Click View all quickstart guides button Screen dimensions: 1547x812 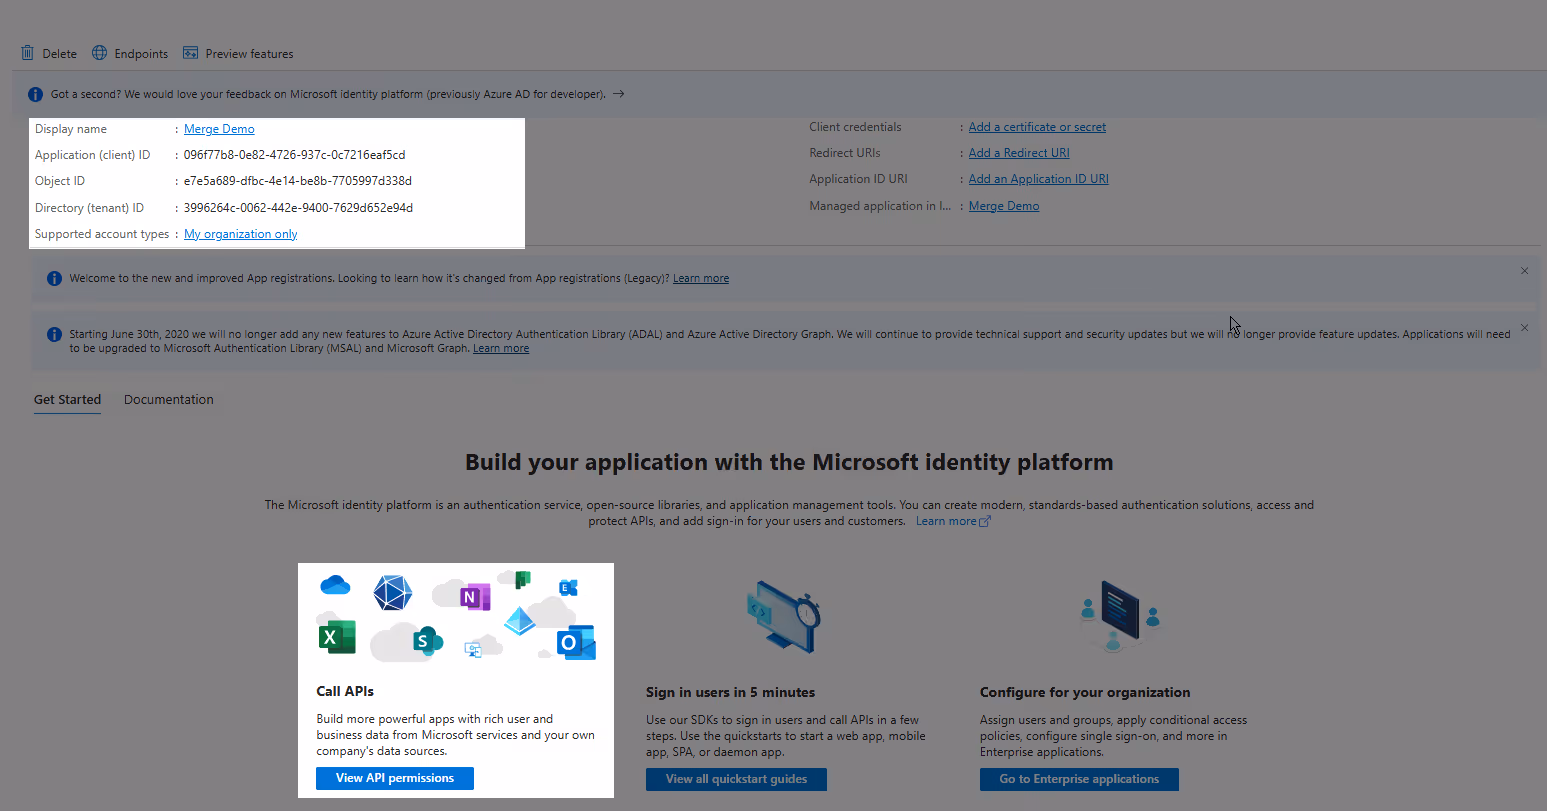736,779
